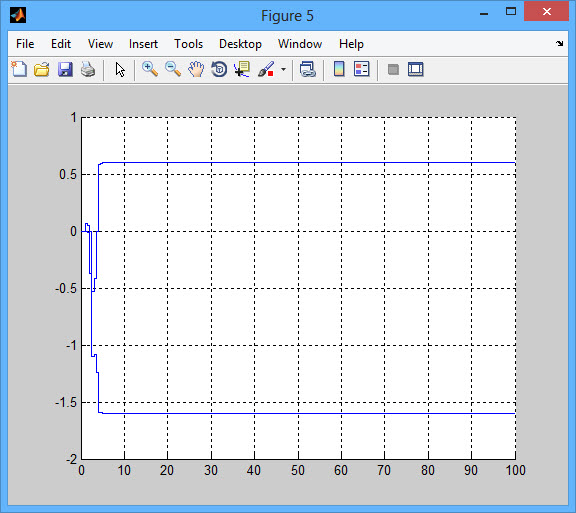Select the Pan hand tool
Image resolution: width=576 pixels, height=513 pixels.
coord(196,69)
